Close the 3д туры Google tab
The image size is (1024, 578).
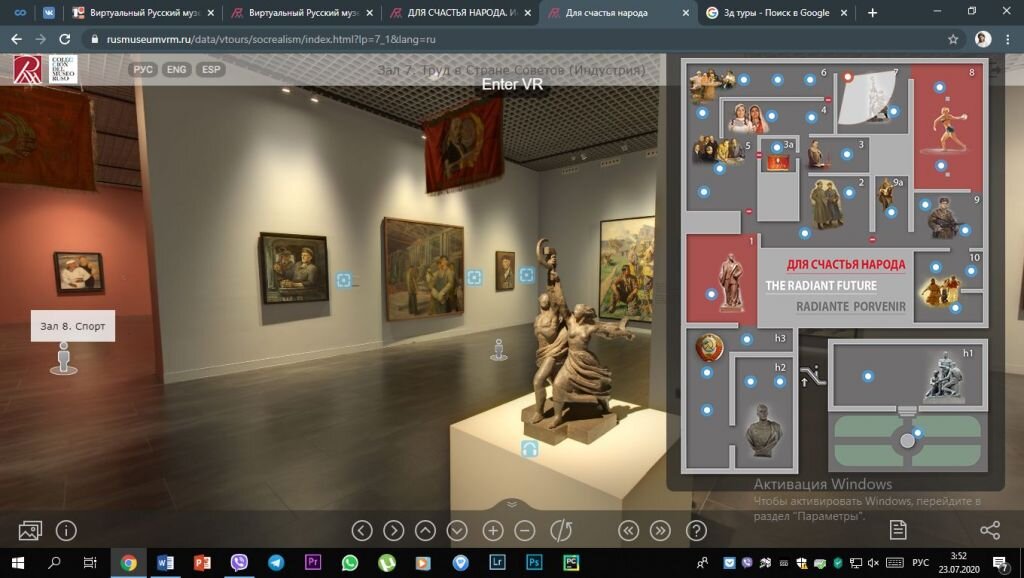point(844,12)
